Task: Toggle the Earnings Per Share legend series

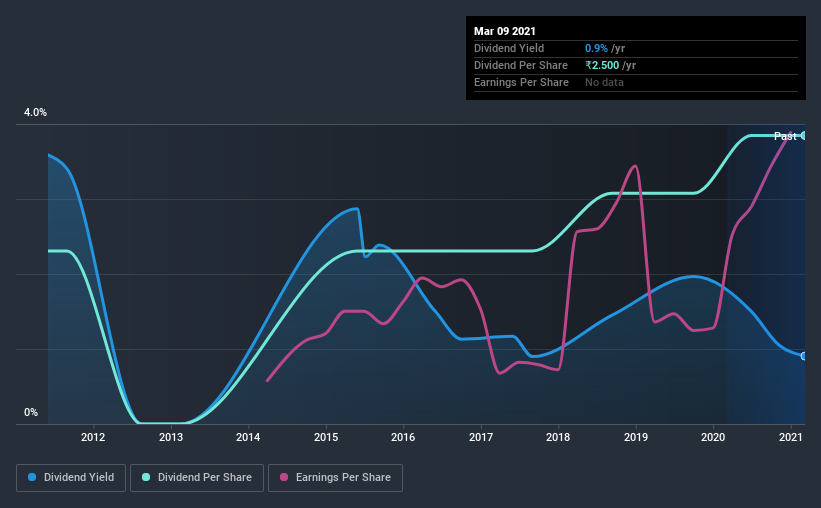Action: click(335, 478)
